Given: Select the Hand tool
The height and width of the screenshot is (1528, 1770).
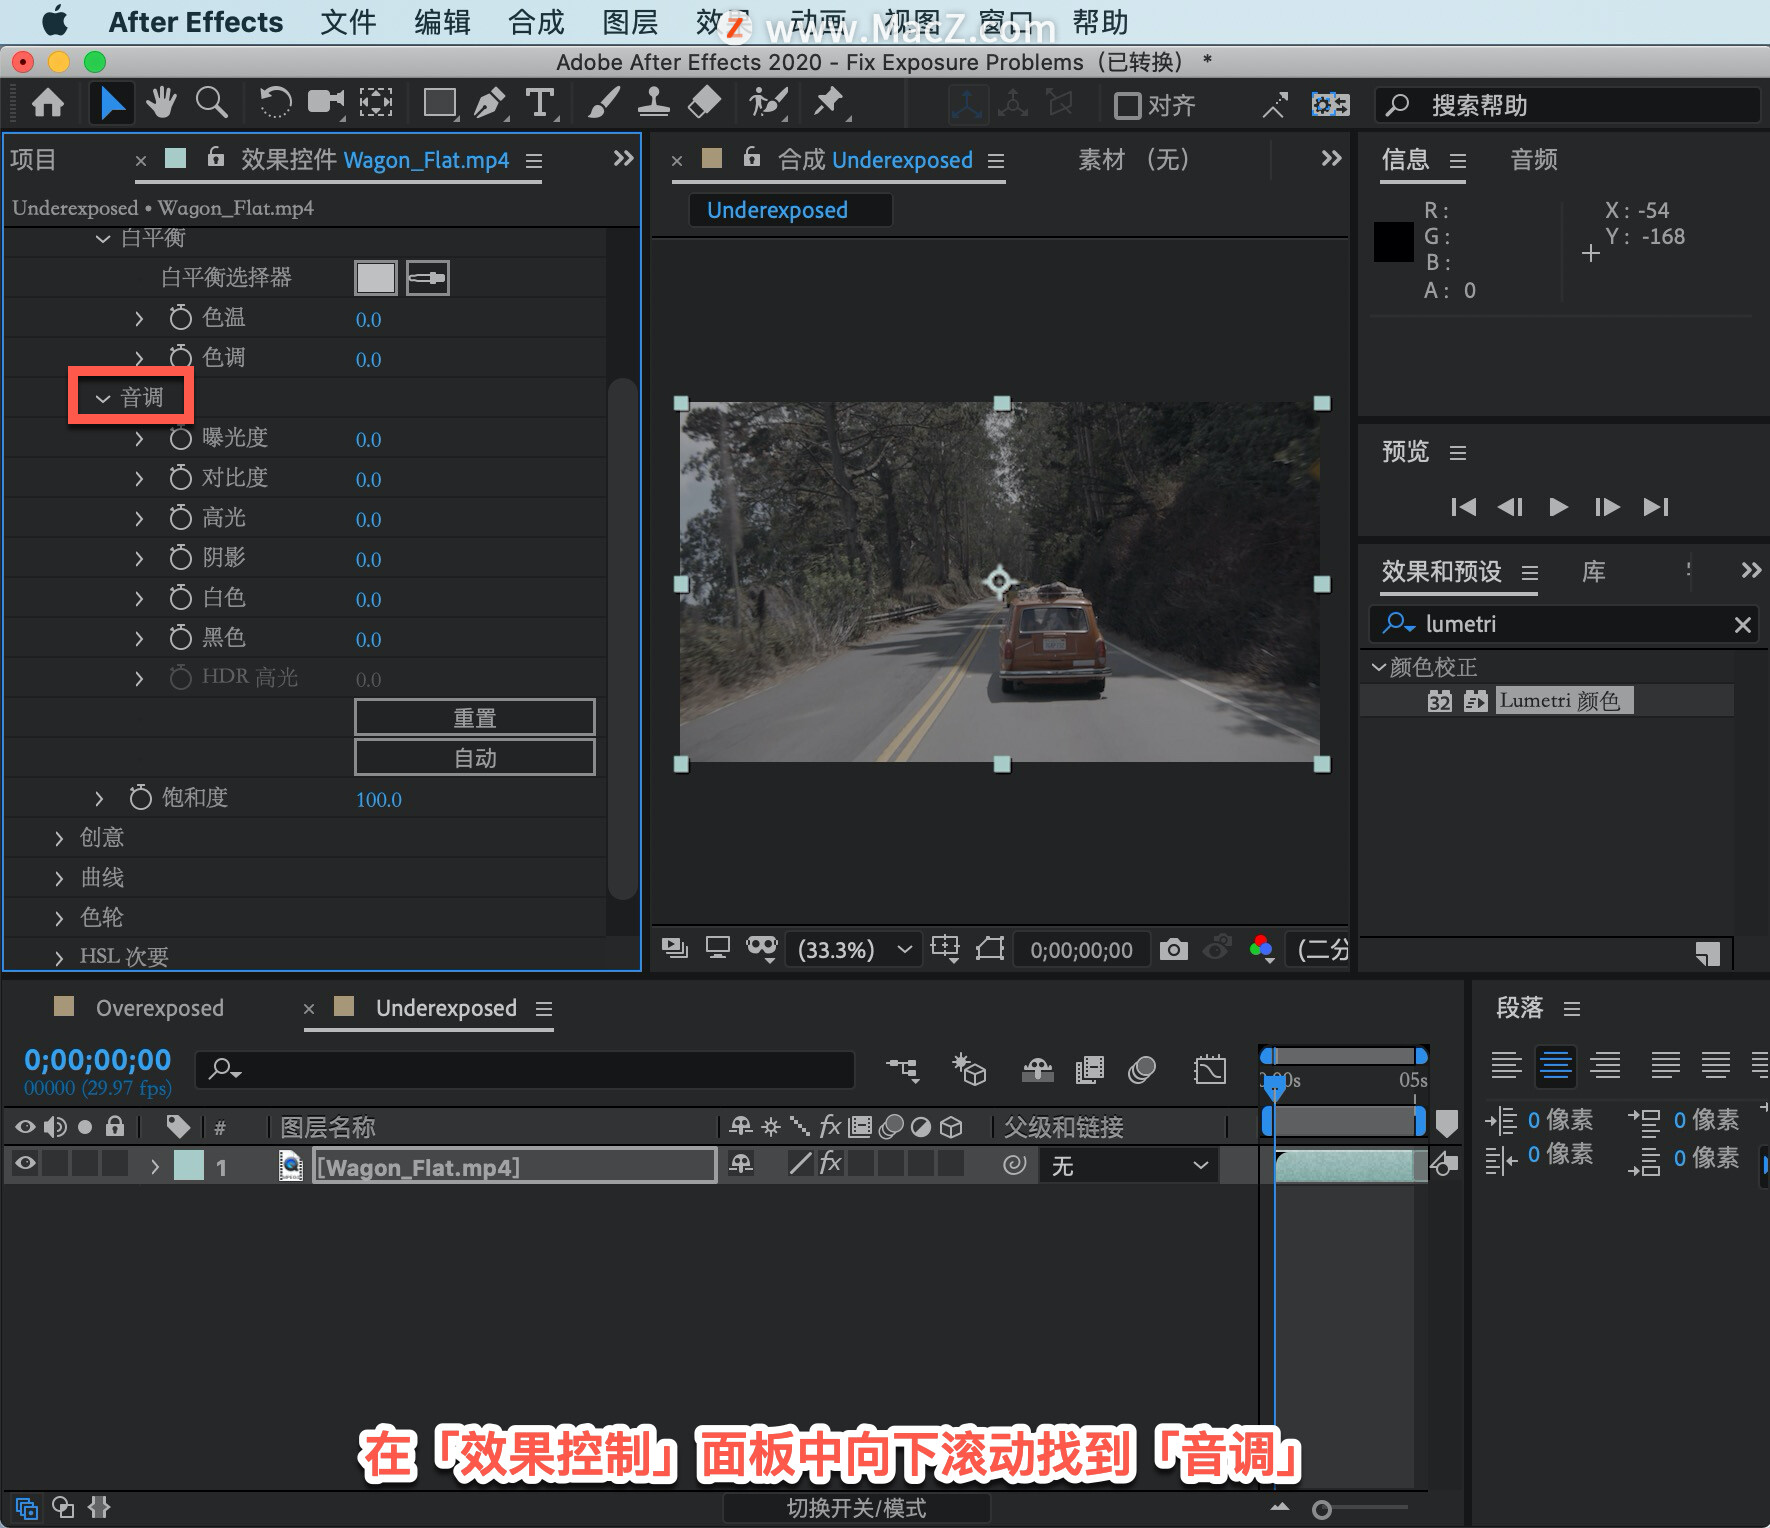Looking at the screenshot, I should click(x=160, y=103).
